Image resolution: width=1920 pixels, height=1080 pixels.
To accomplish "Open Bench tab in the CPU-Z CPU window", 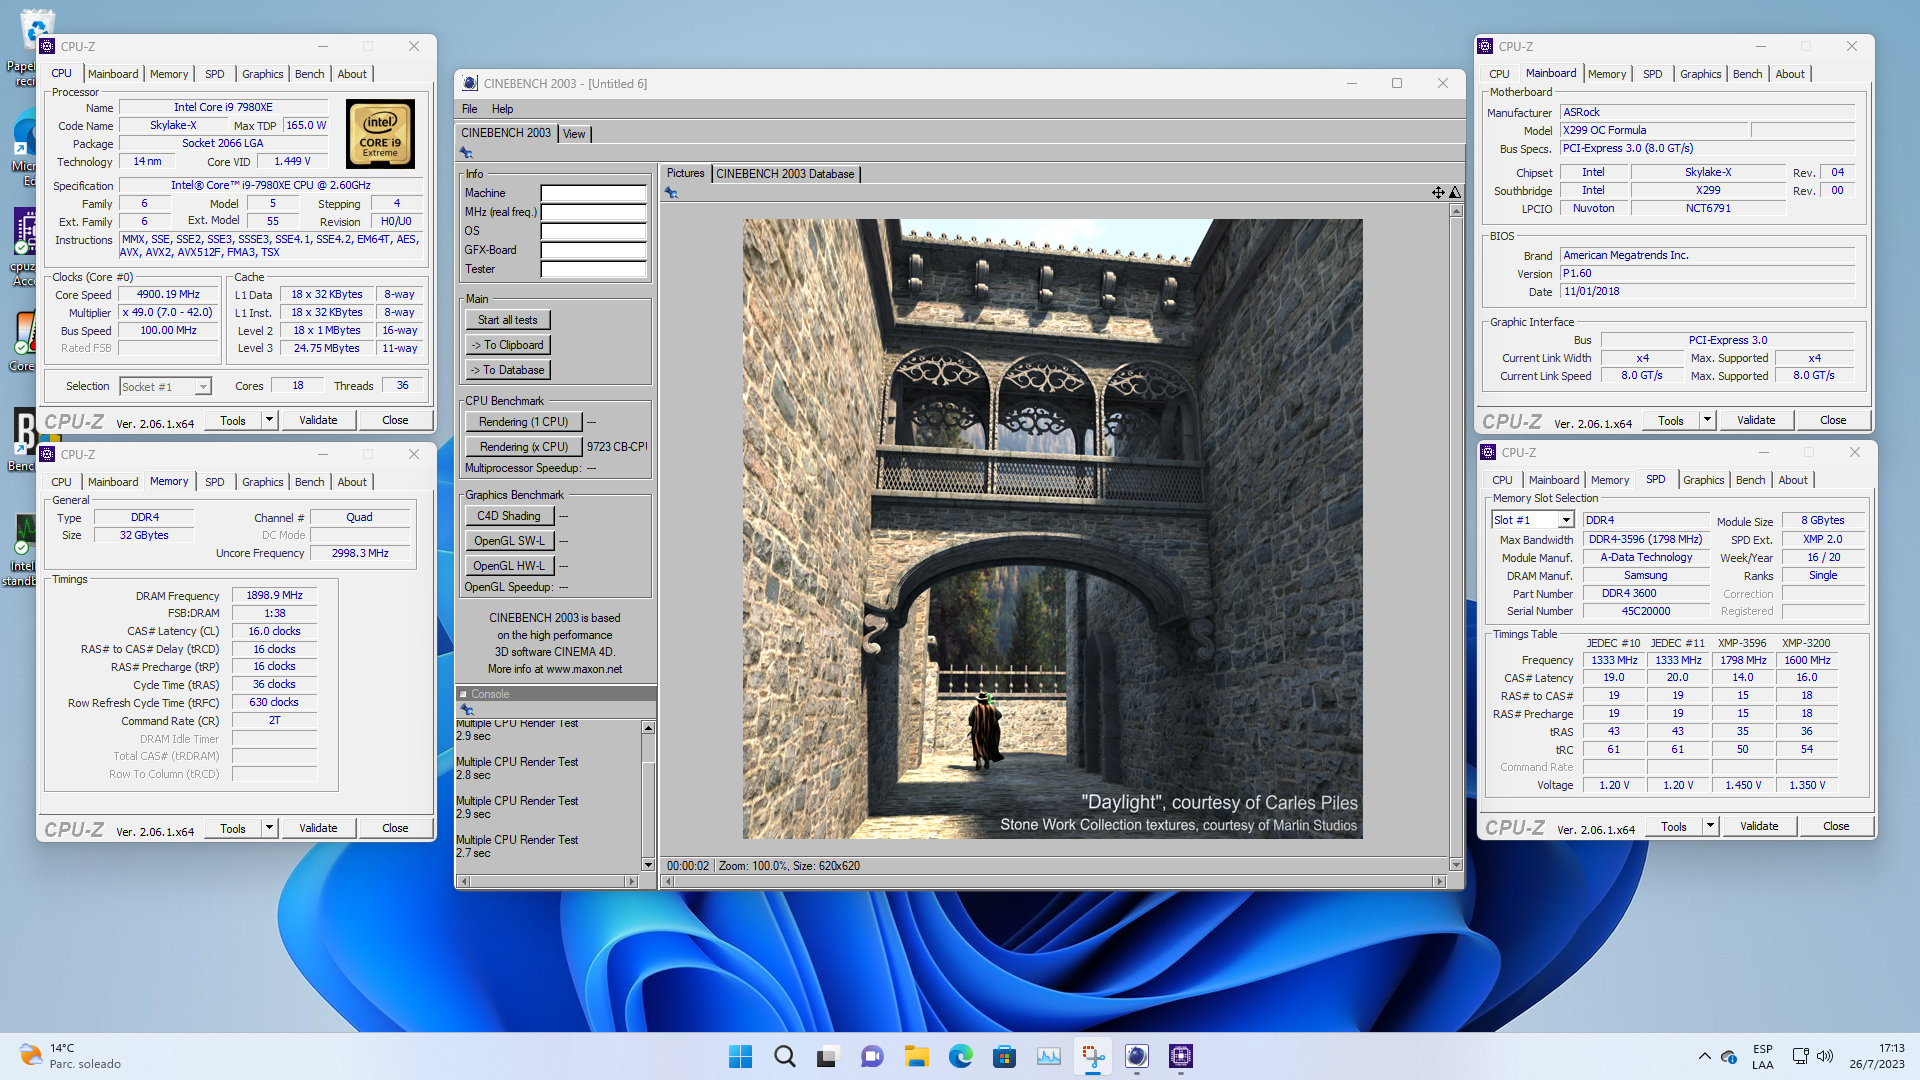I will click(x=310, y=74).
